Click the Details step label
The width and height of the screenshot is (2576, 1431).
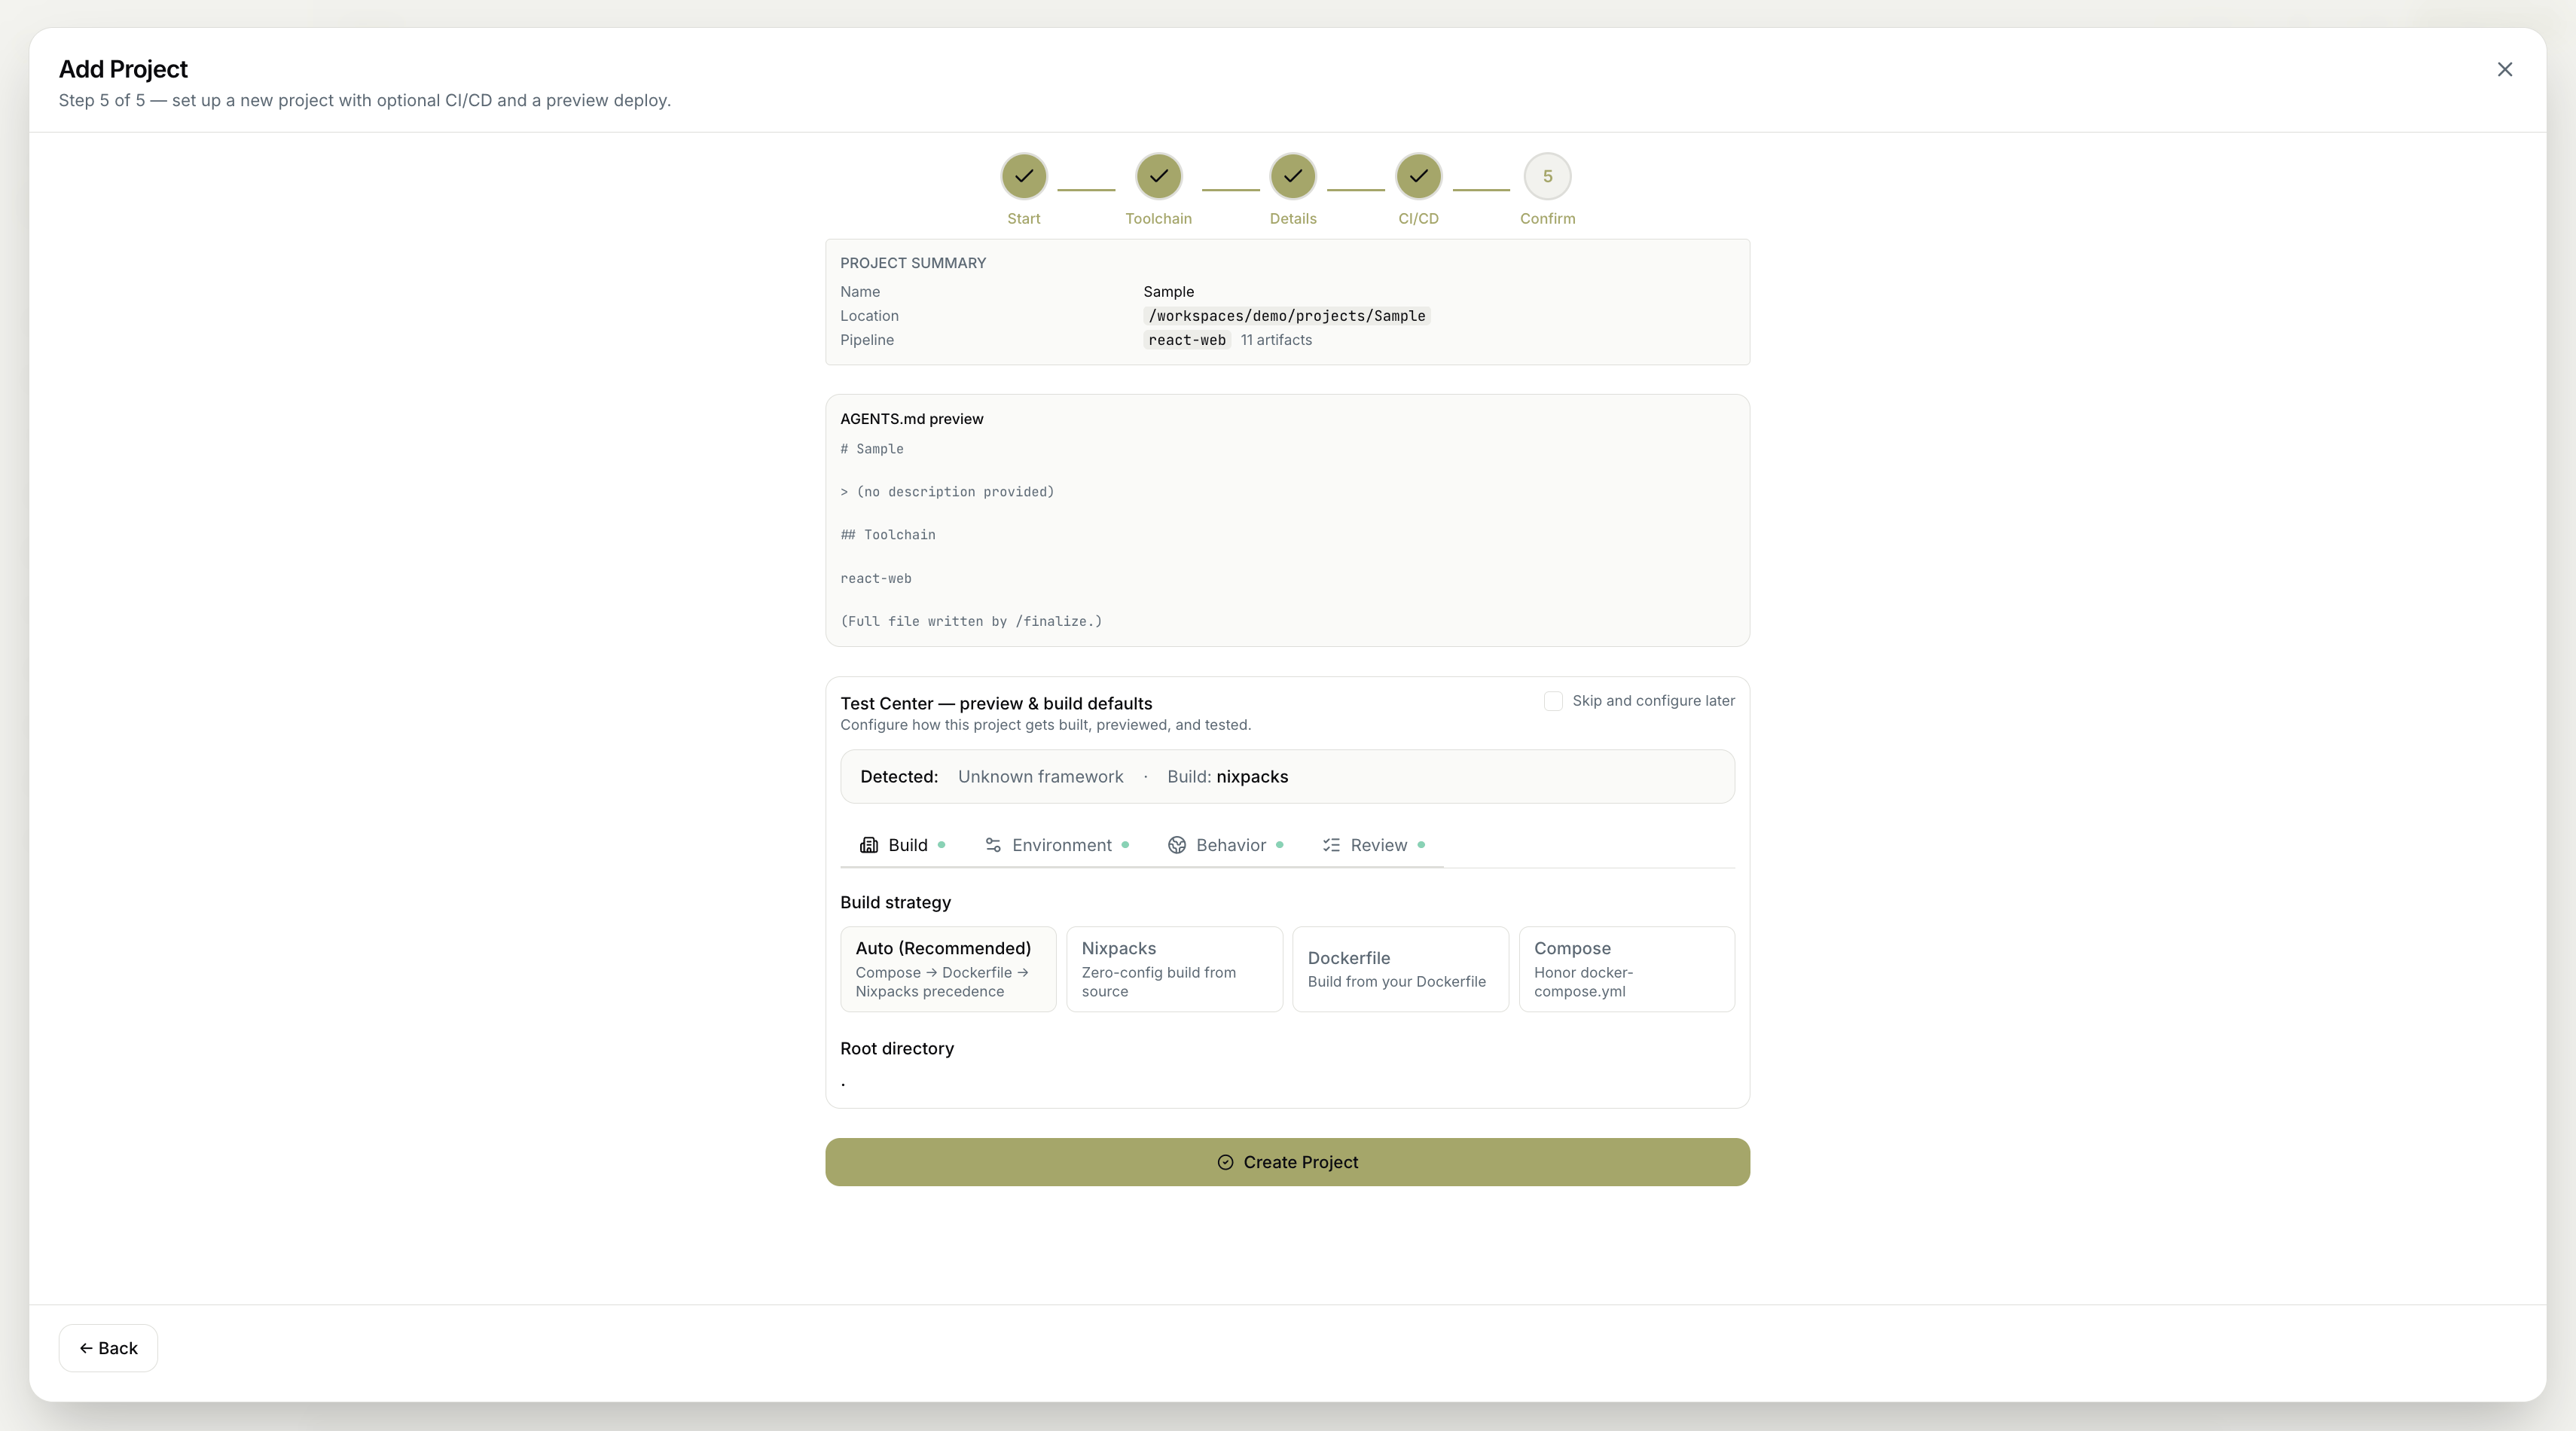(x=1292, y=218)
